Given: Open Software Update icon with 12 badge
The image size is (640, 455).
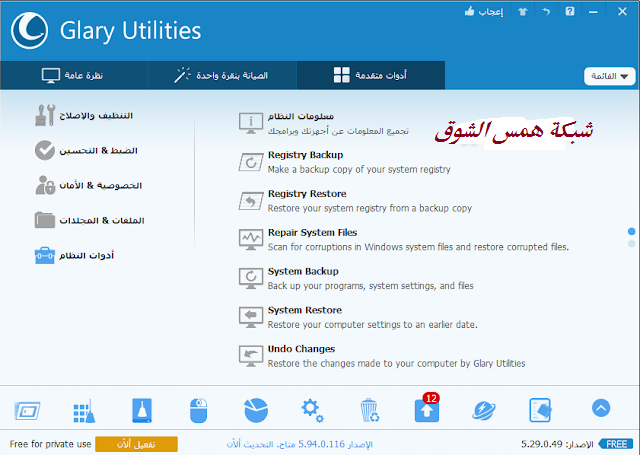Looking at the screenshot, I should [x=427, y=408].
